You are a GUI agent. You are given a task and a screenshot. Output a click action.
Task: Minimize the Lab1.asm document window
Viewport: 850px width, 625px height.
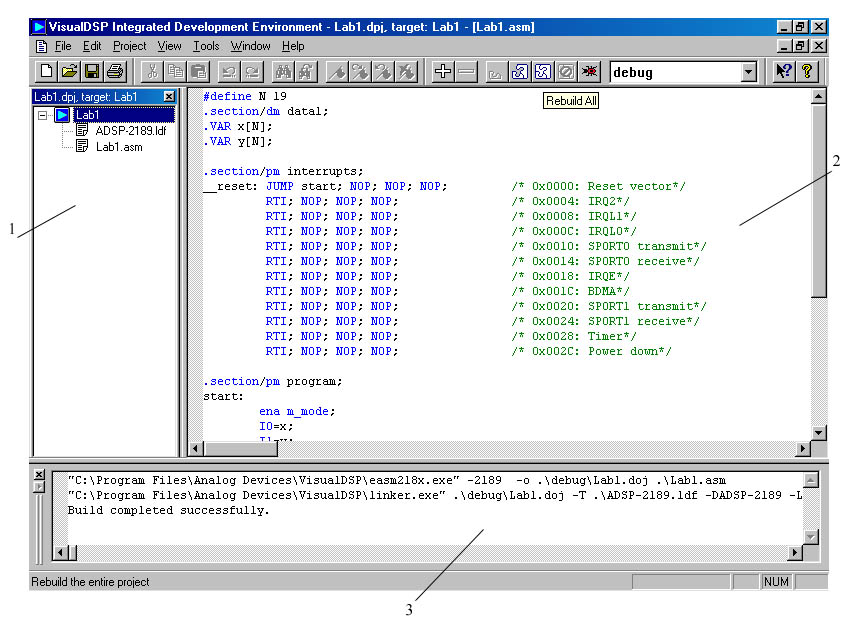coord(784,46)
